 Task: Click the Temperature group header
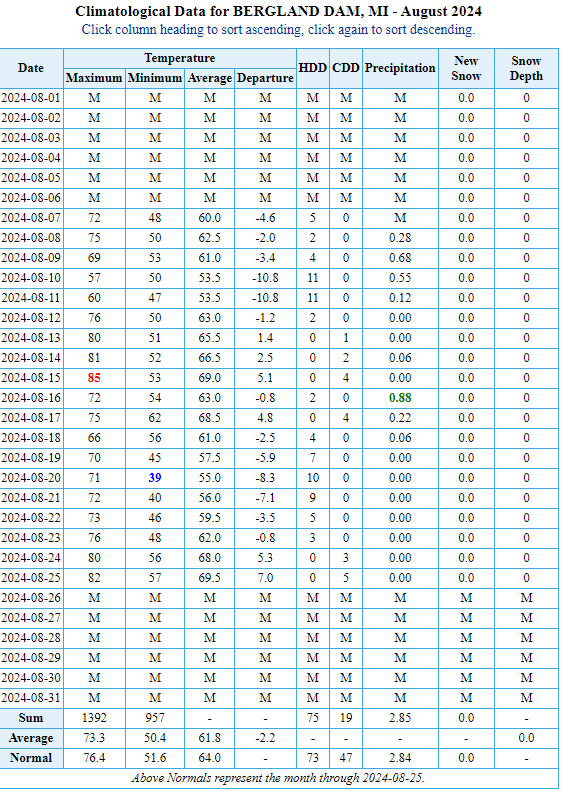point(180,58)
